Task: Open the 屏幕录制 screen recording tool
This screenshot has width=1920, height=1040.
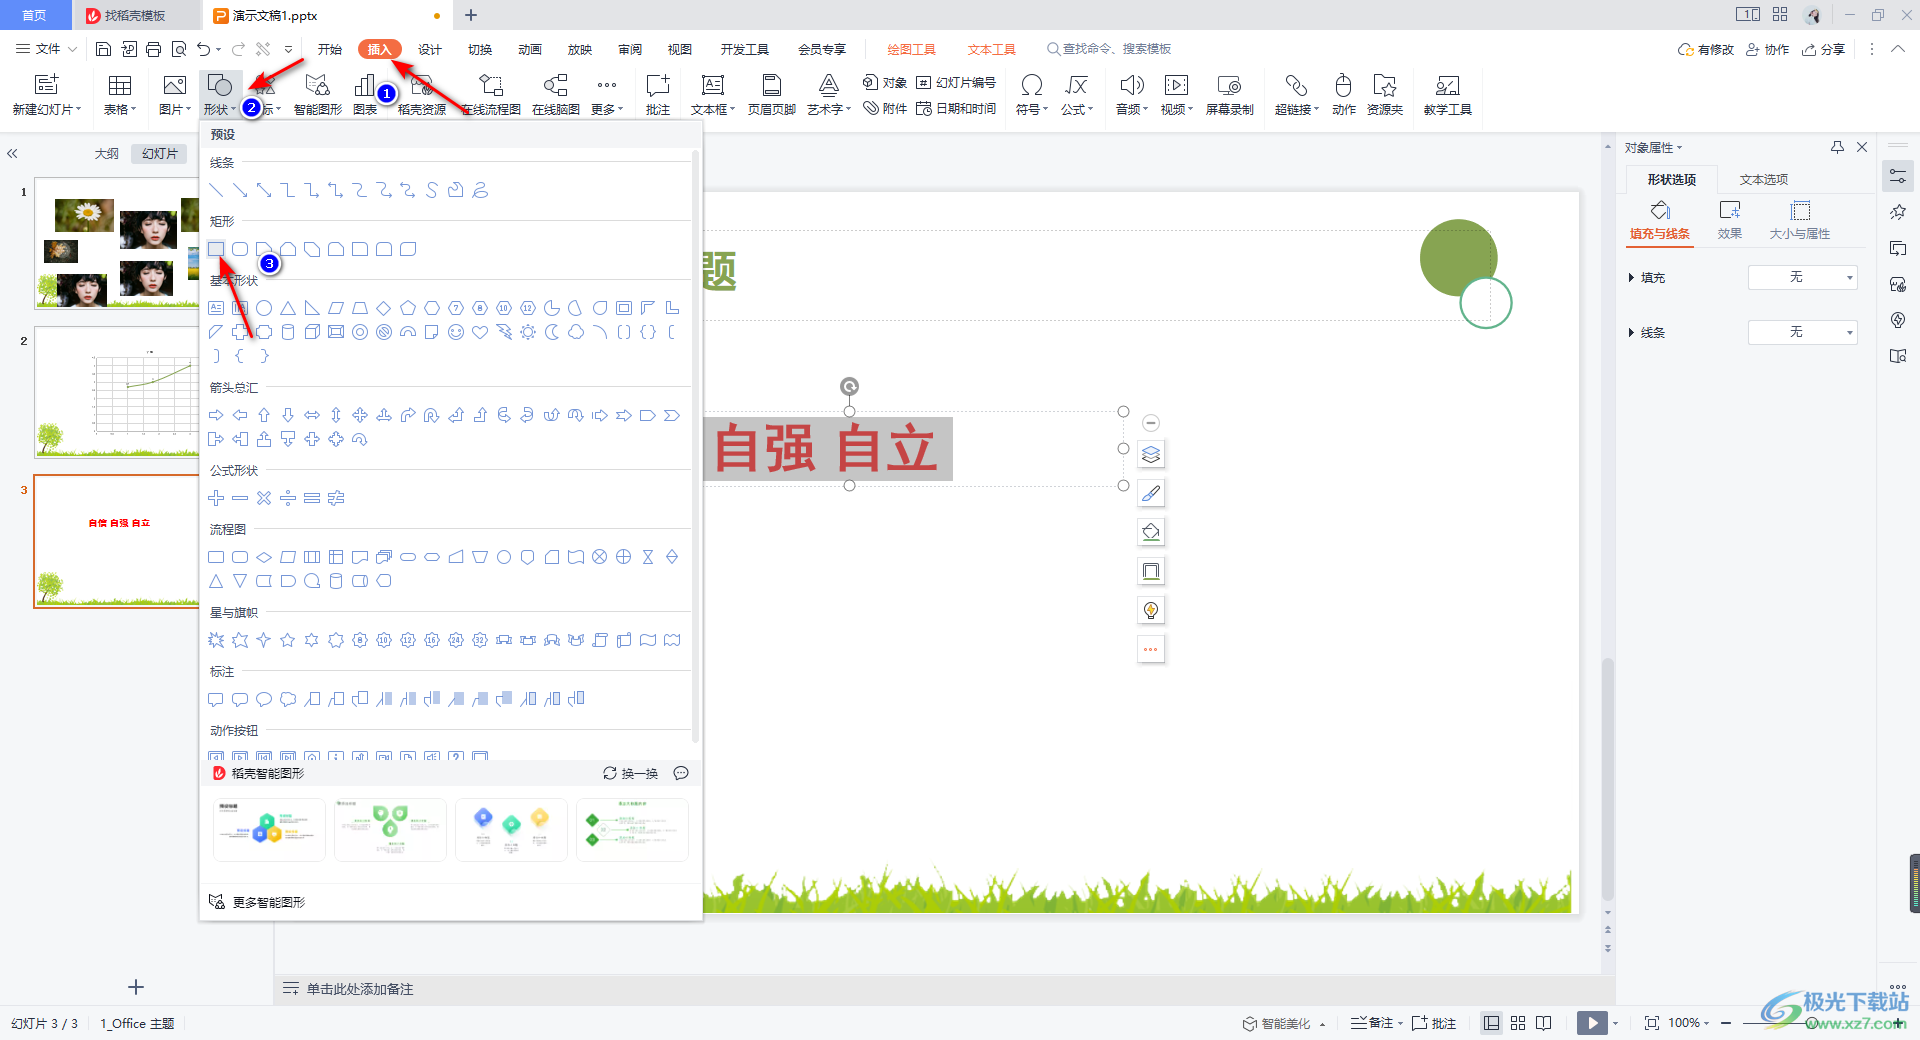Action: click(1229, 94)
